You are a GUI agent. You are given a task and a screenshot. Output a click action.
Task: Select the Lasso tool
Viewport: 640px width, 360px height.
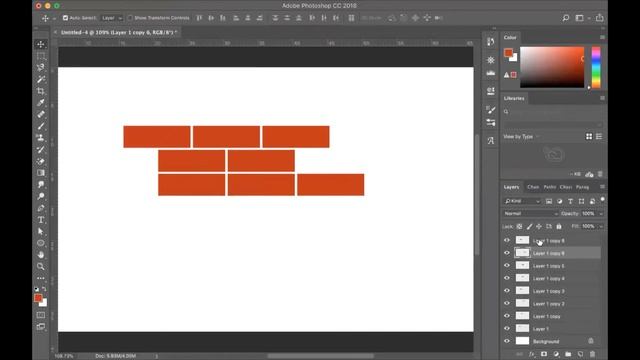[x=41, y=67]
